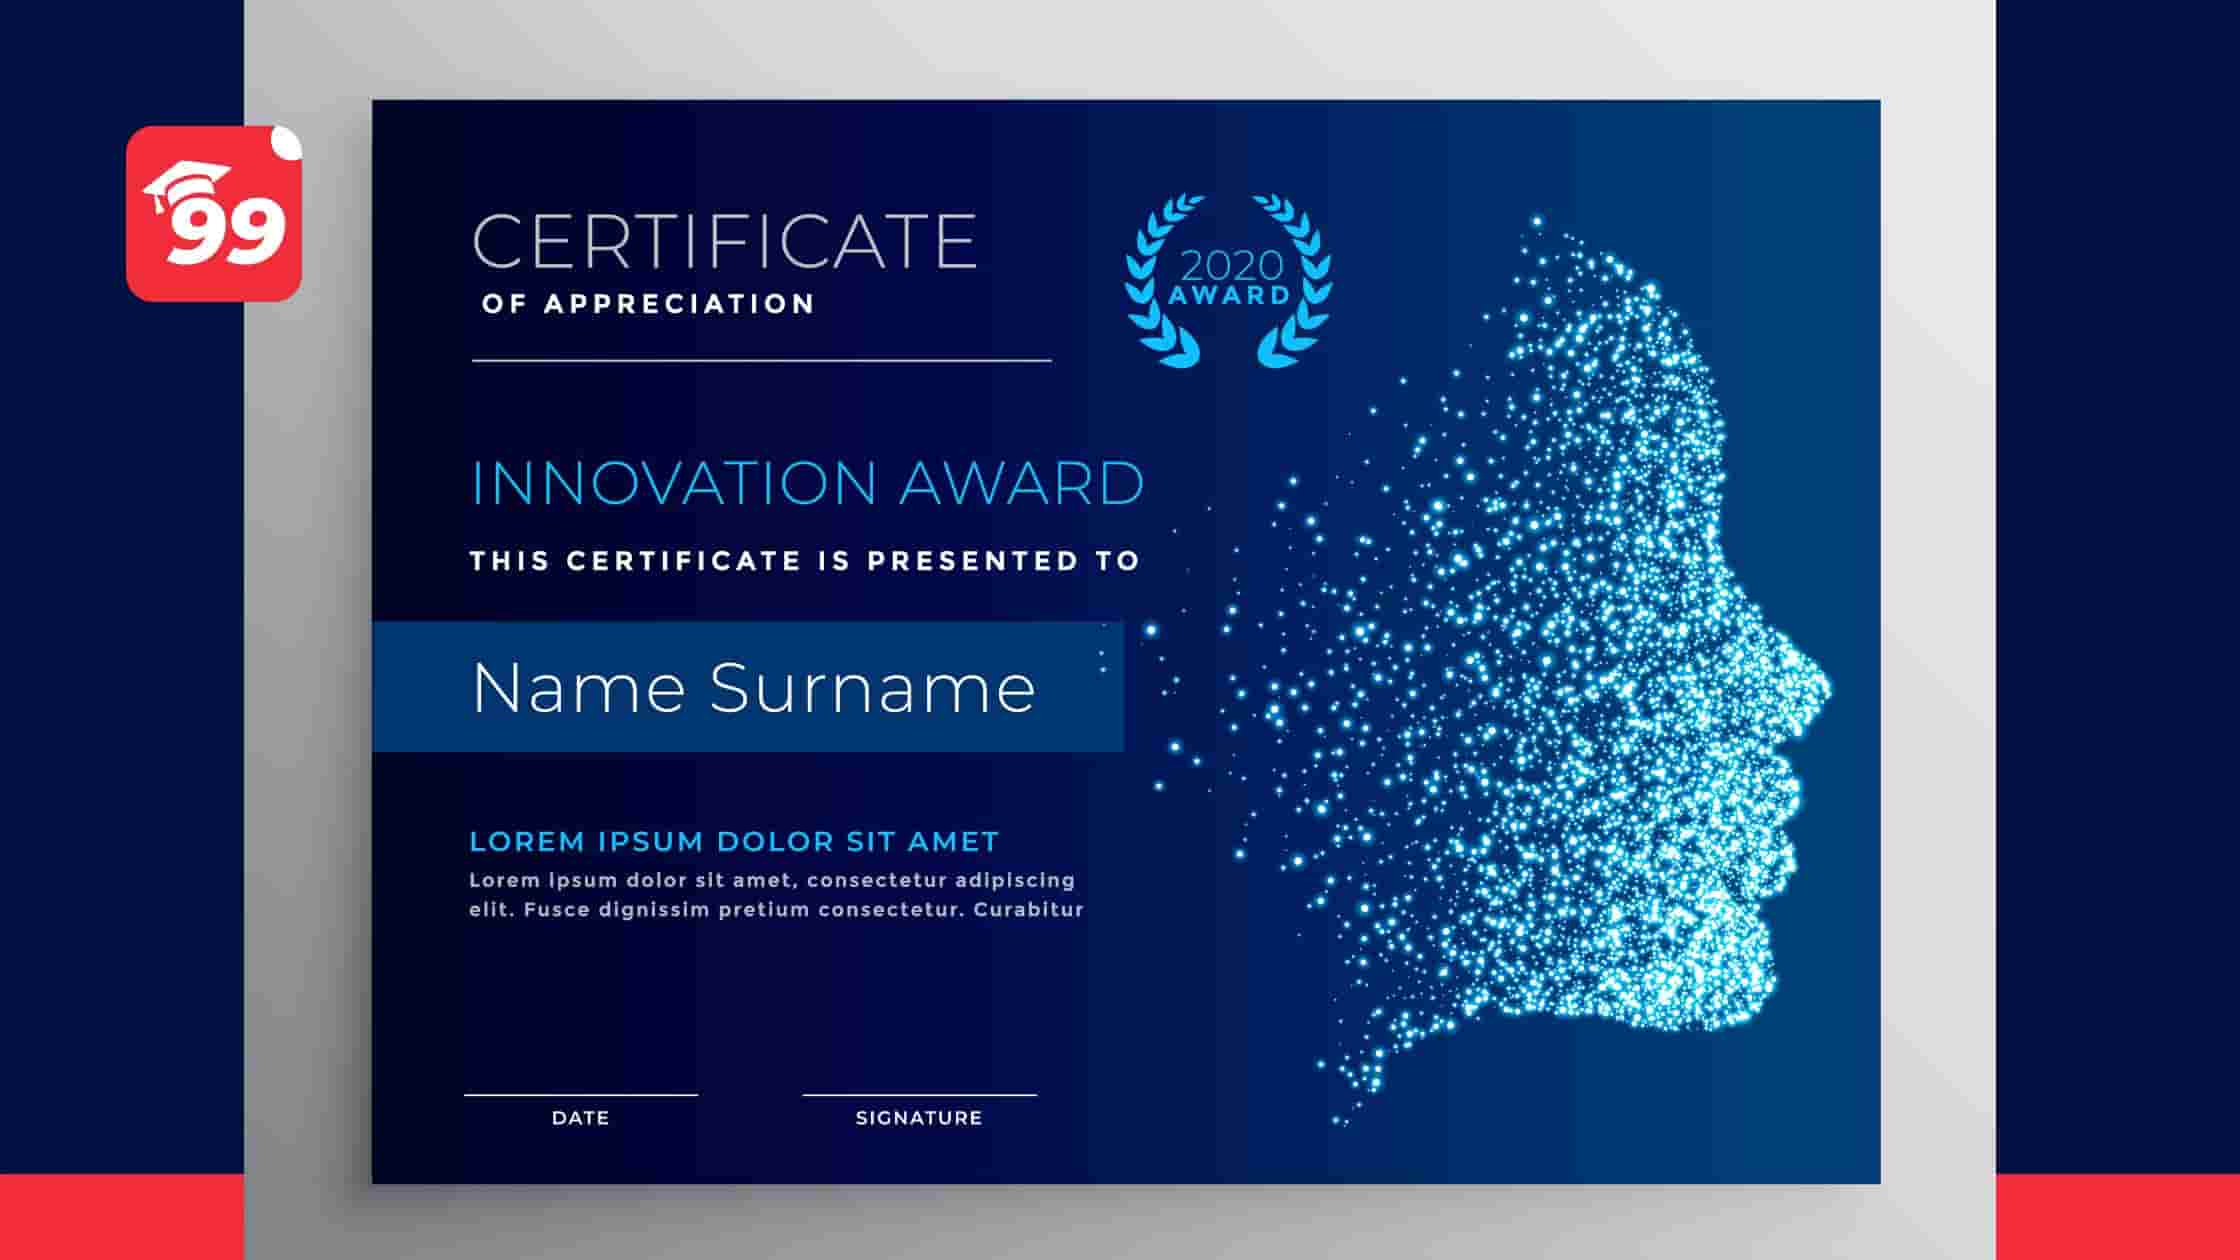Click the DATE label
The height and width of the screenshot is (1260, 2240).
point(580,1118)
